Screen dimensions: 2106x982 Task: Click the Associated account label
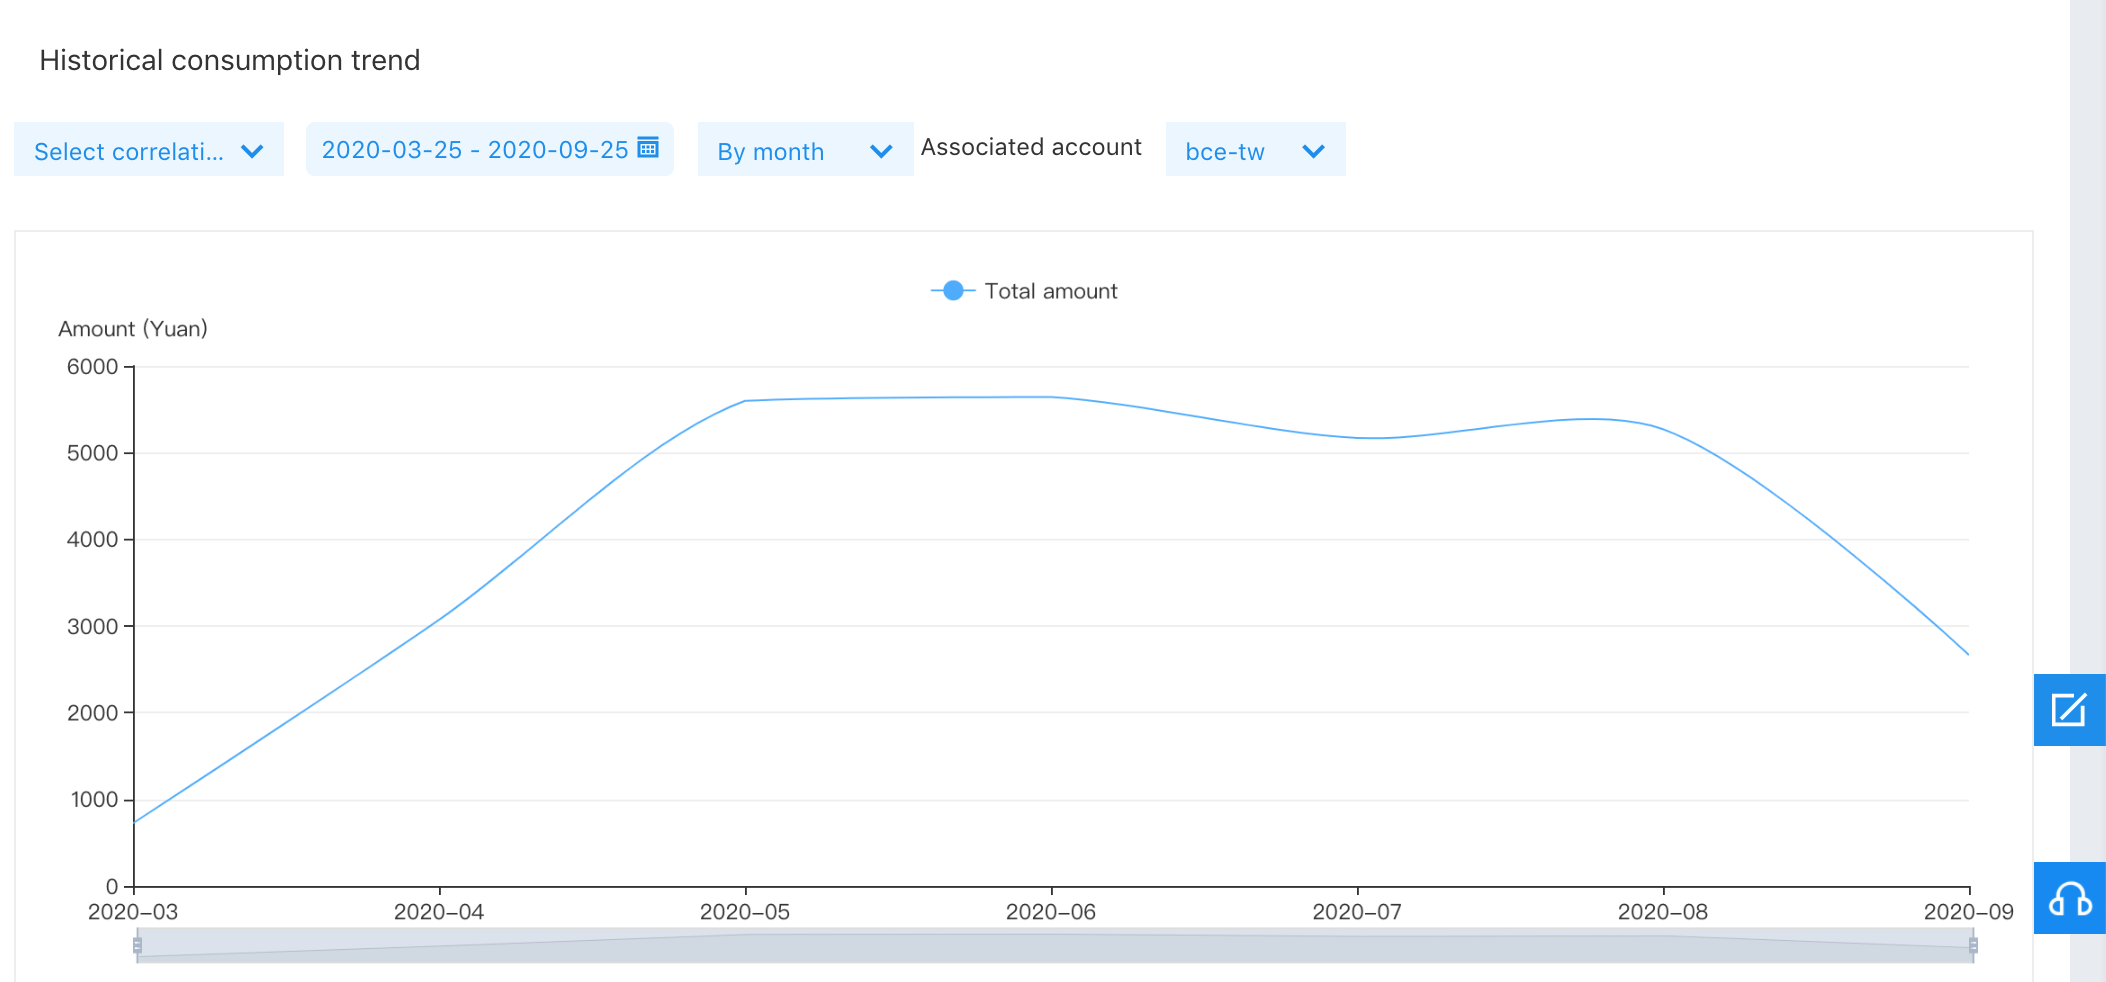1031,147
